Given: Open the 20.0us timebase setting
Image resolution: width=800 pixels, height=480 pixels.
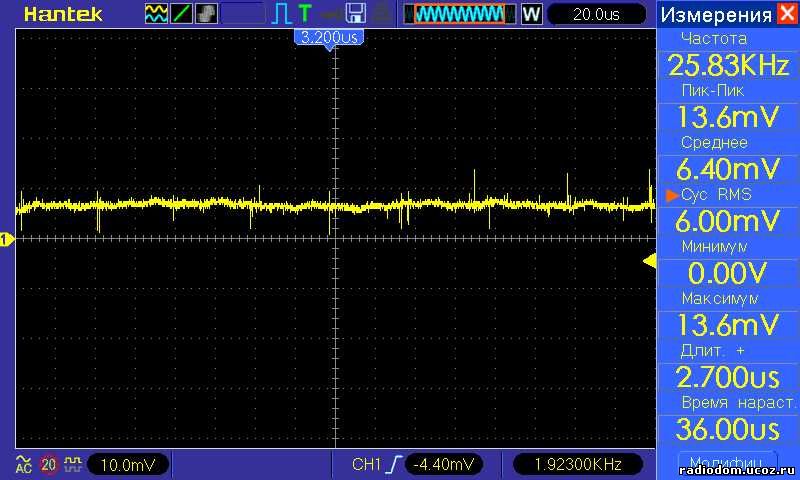Looking at the screenshot, I should 596,14.
